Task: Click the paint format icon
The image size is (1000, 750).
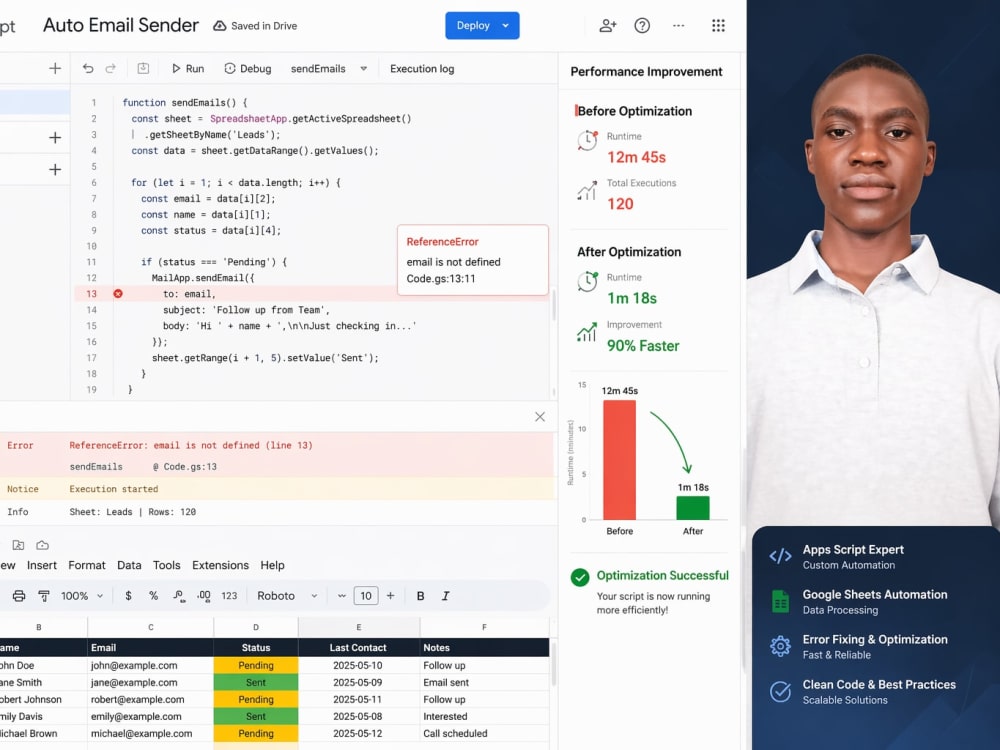Action: [x=44, y=596]
